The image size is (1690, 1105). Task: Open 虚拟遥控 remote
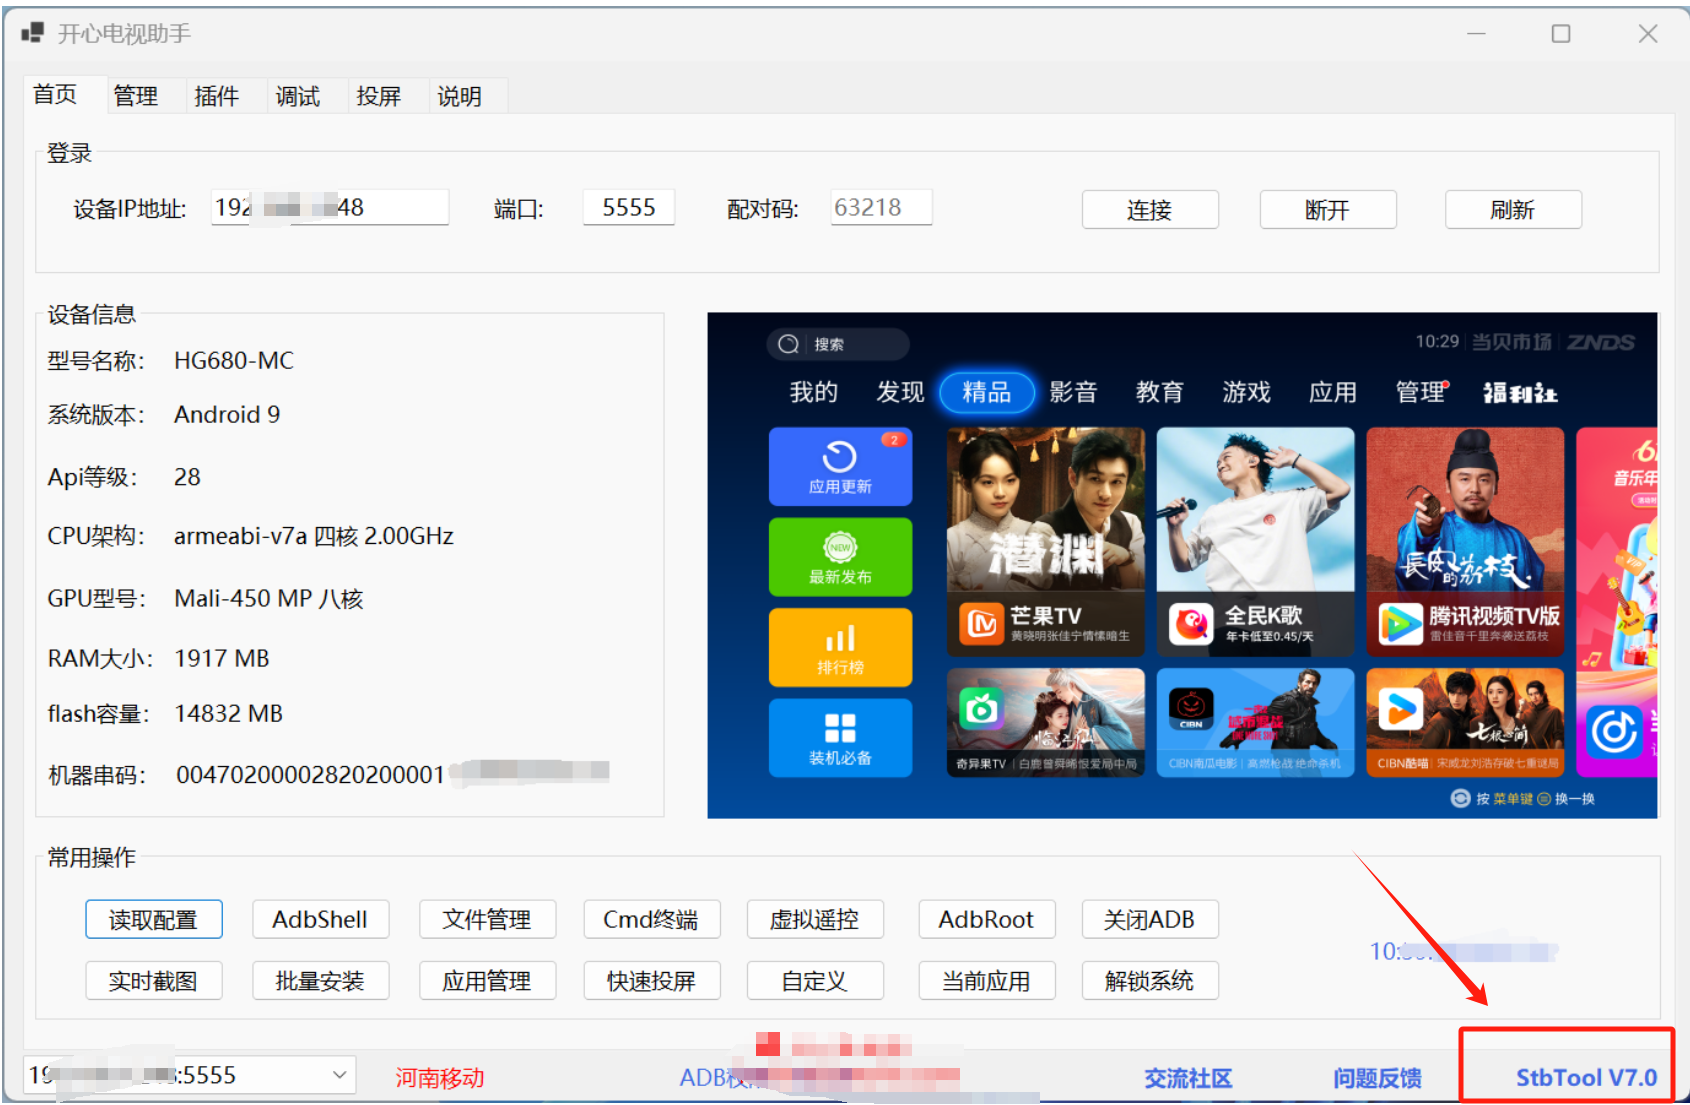(x=815, y=919)
